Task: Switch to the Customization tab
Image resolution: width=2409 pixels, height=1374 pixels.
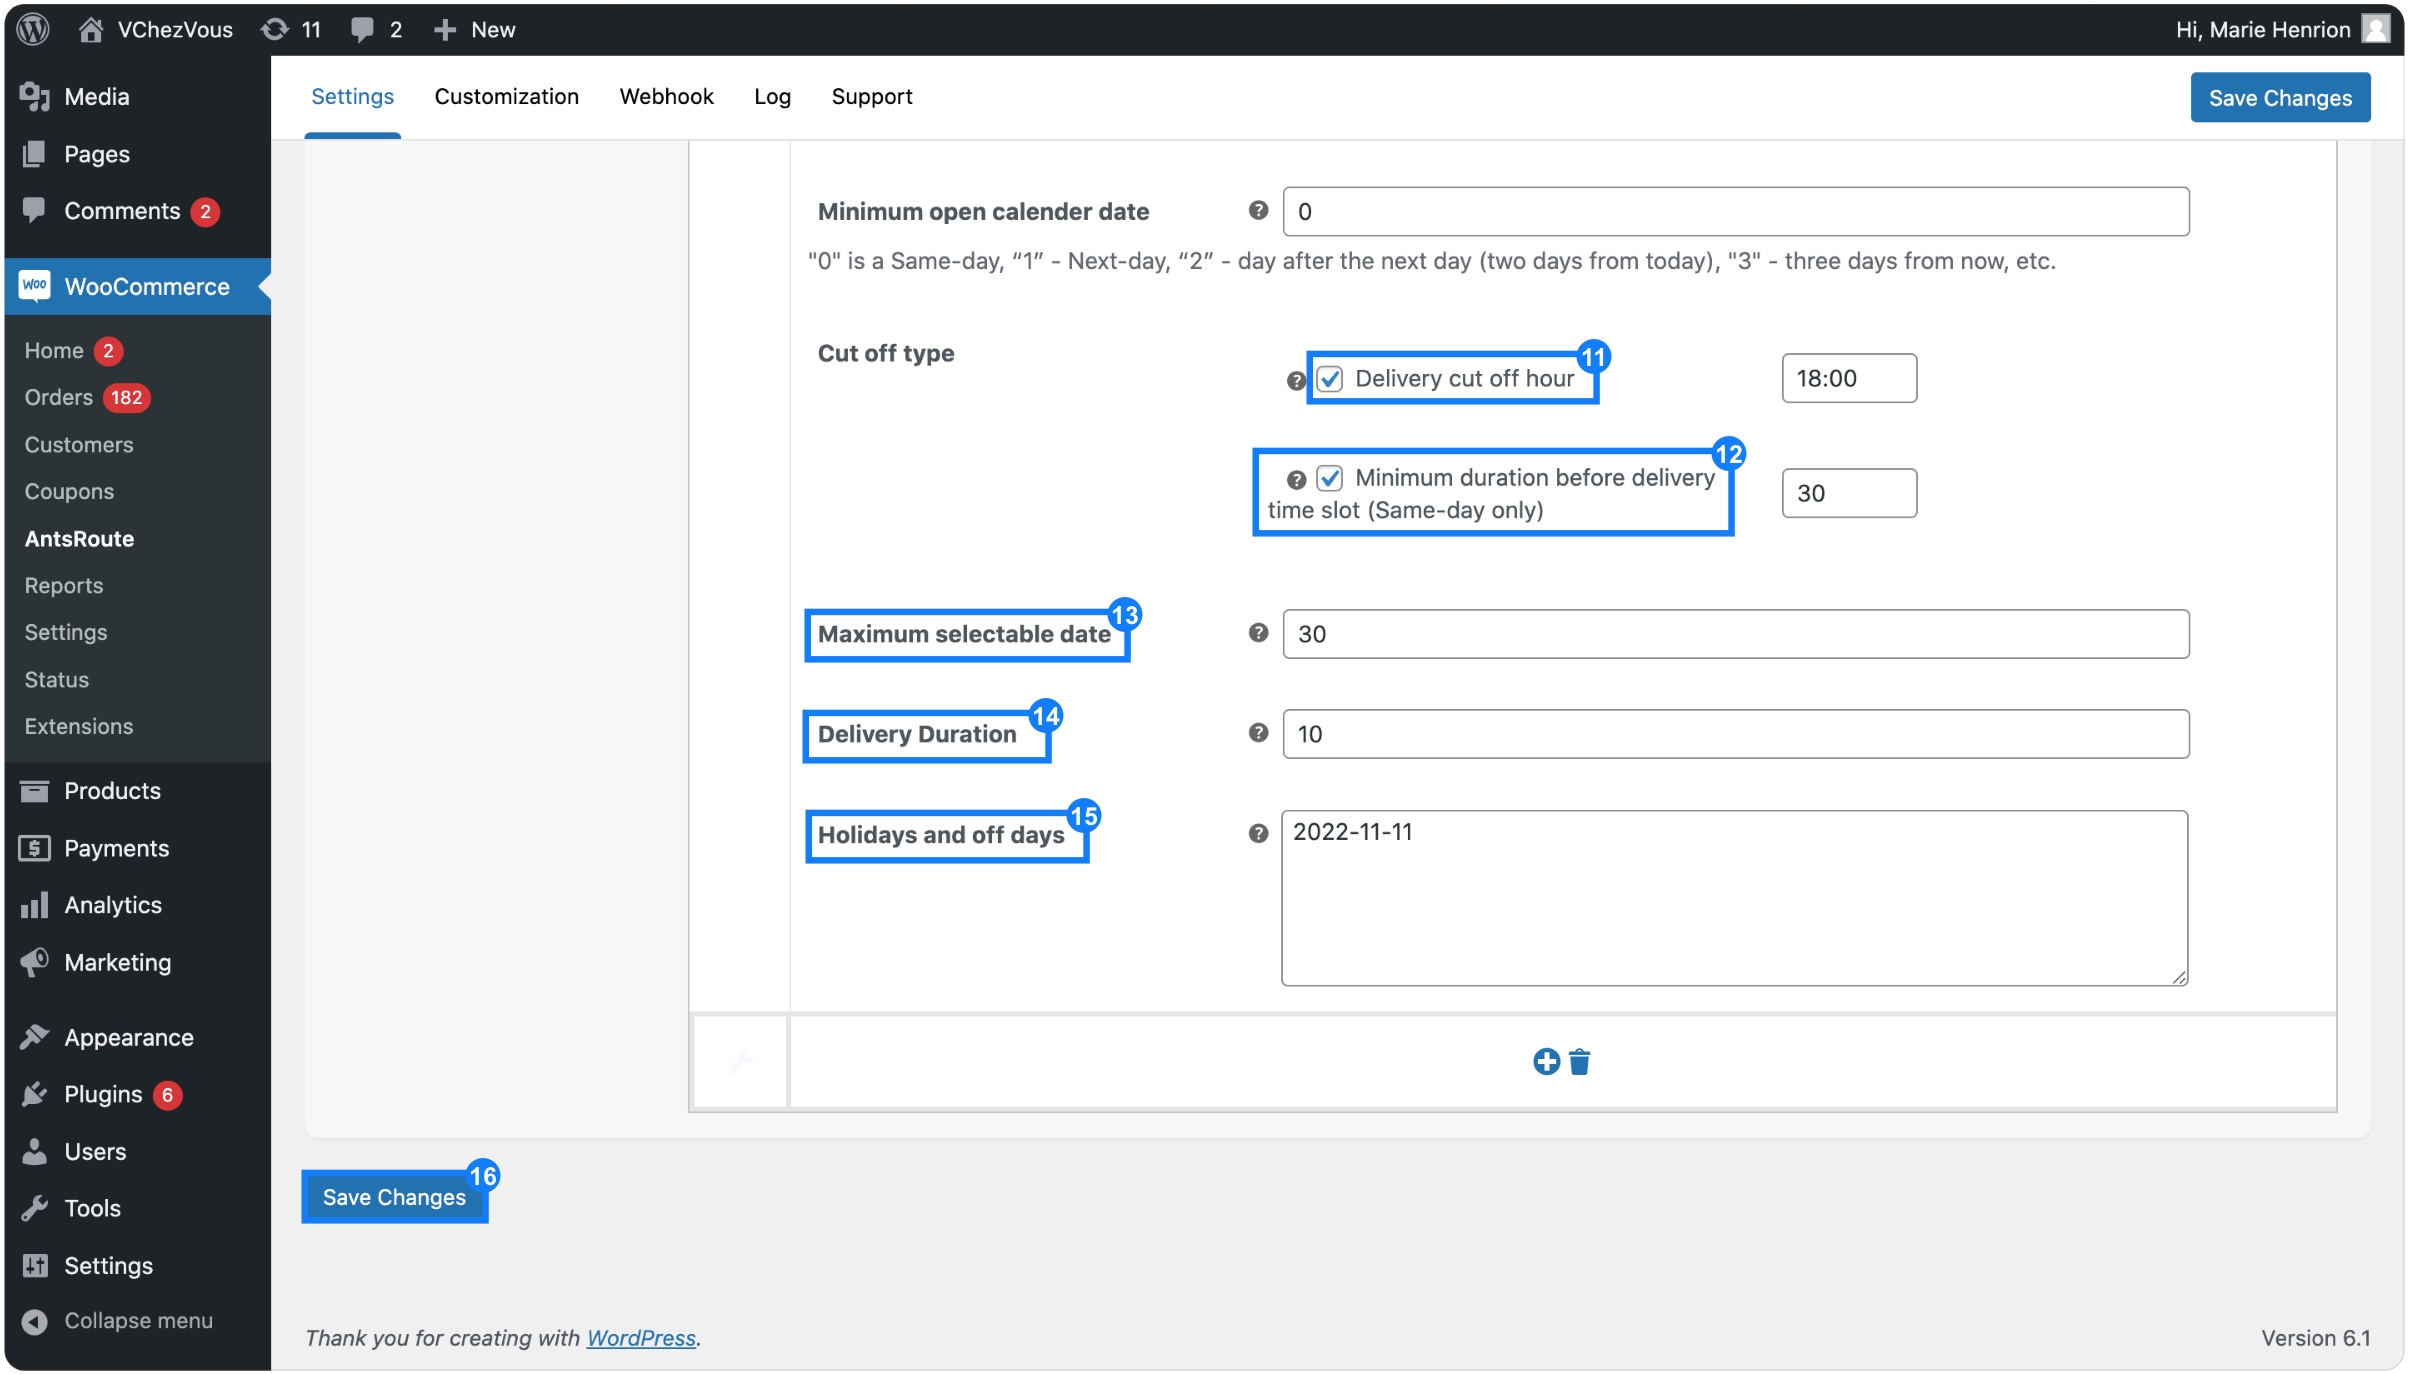Action: click(x=506, y=96)
